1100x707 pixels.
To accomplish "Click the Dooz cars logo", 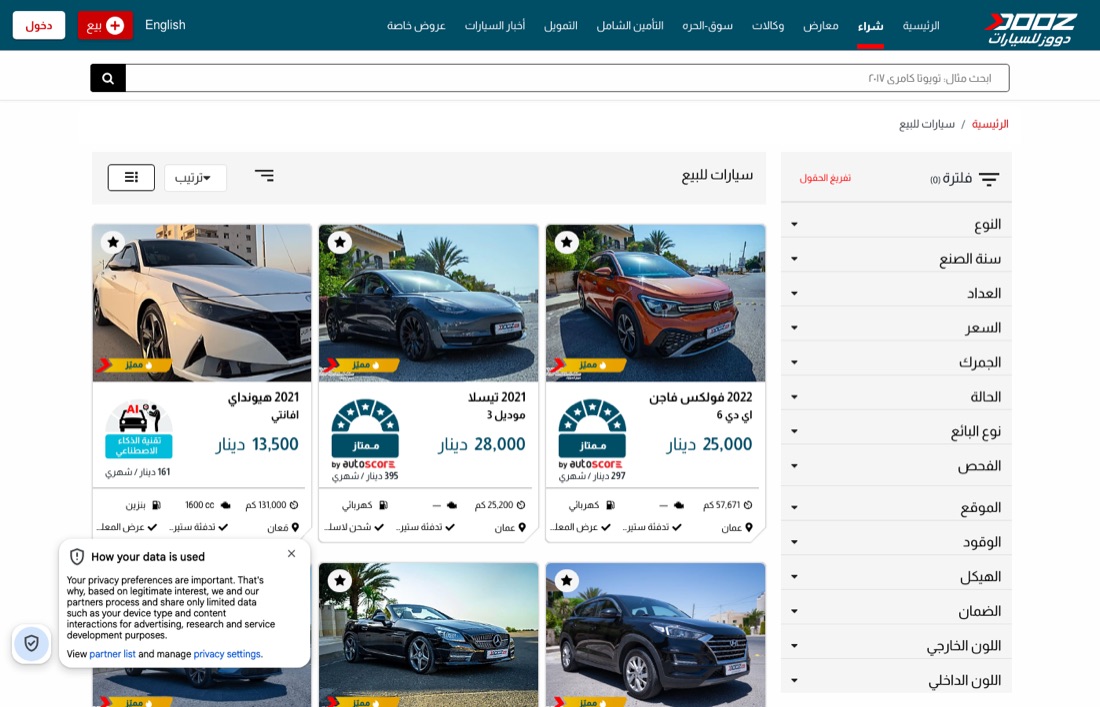I will 1031,29.
